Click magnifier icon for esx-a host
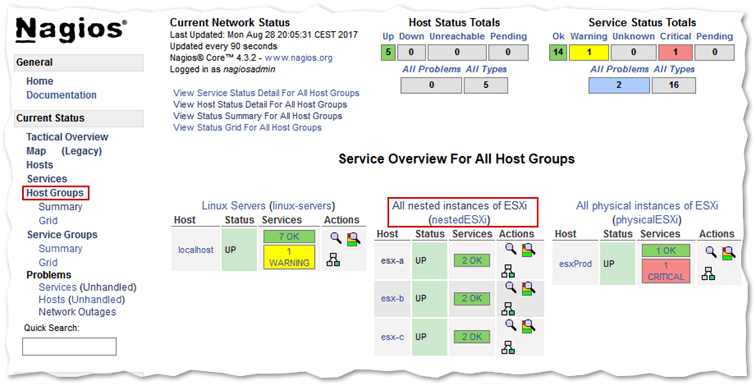The image size is (756, 386). 511,249
